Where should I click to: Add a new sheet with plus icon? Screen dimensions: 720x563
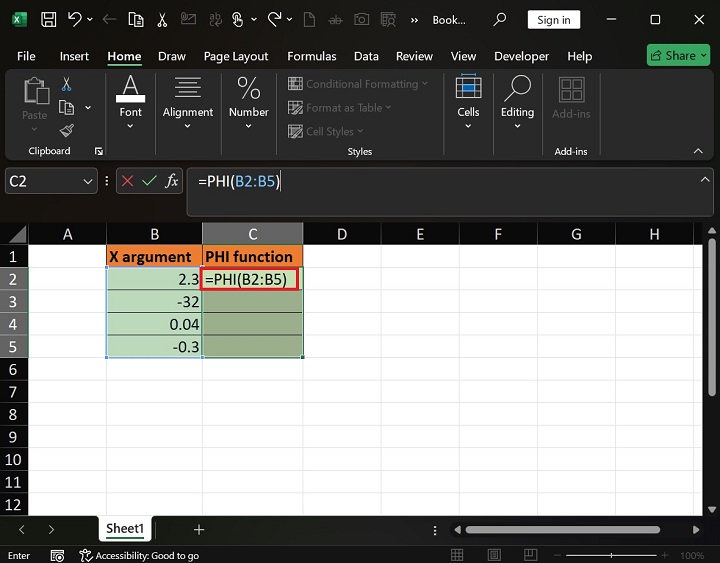(x=199, y=529)
